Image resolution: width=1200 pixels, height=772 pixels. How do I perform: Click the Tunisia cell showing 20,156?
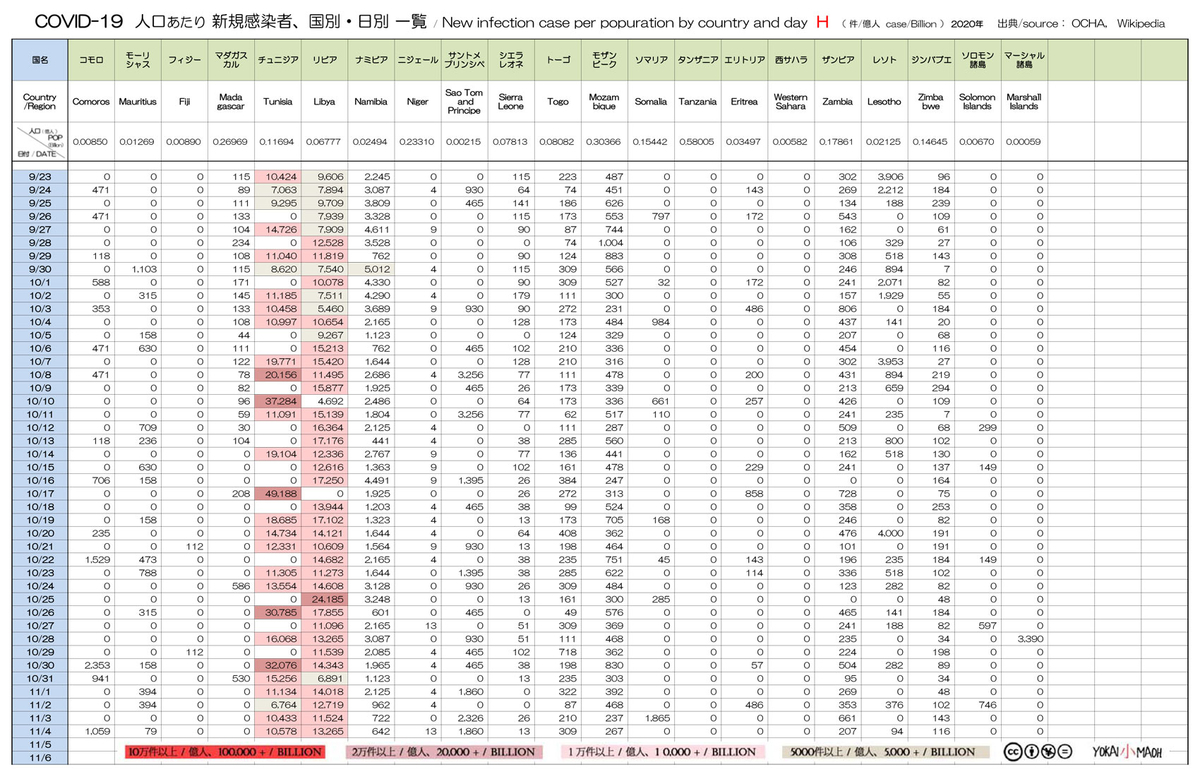tap(278, 374)
